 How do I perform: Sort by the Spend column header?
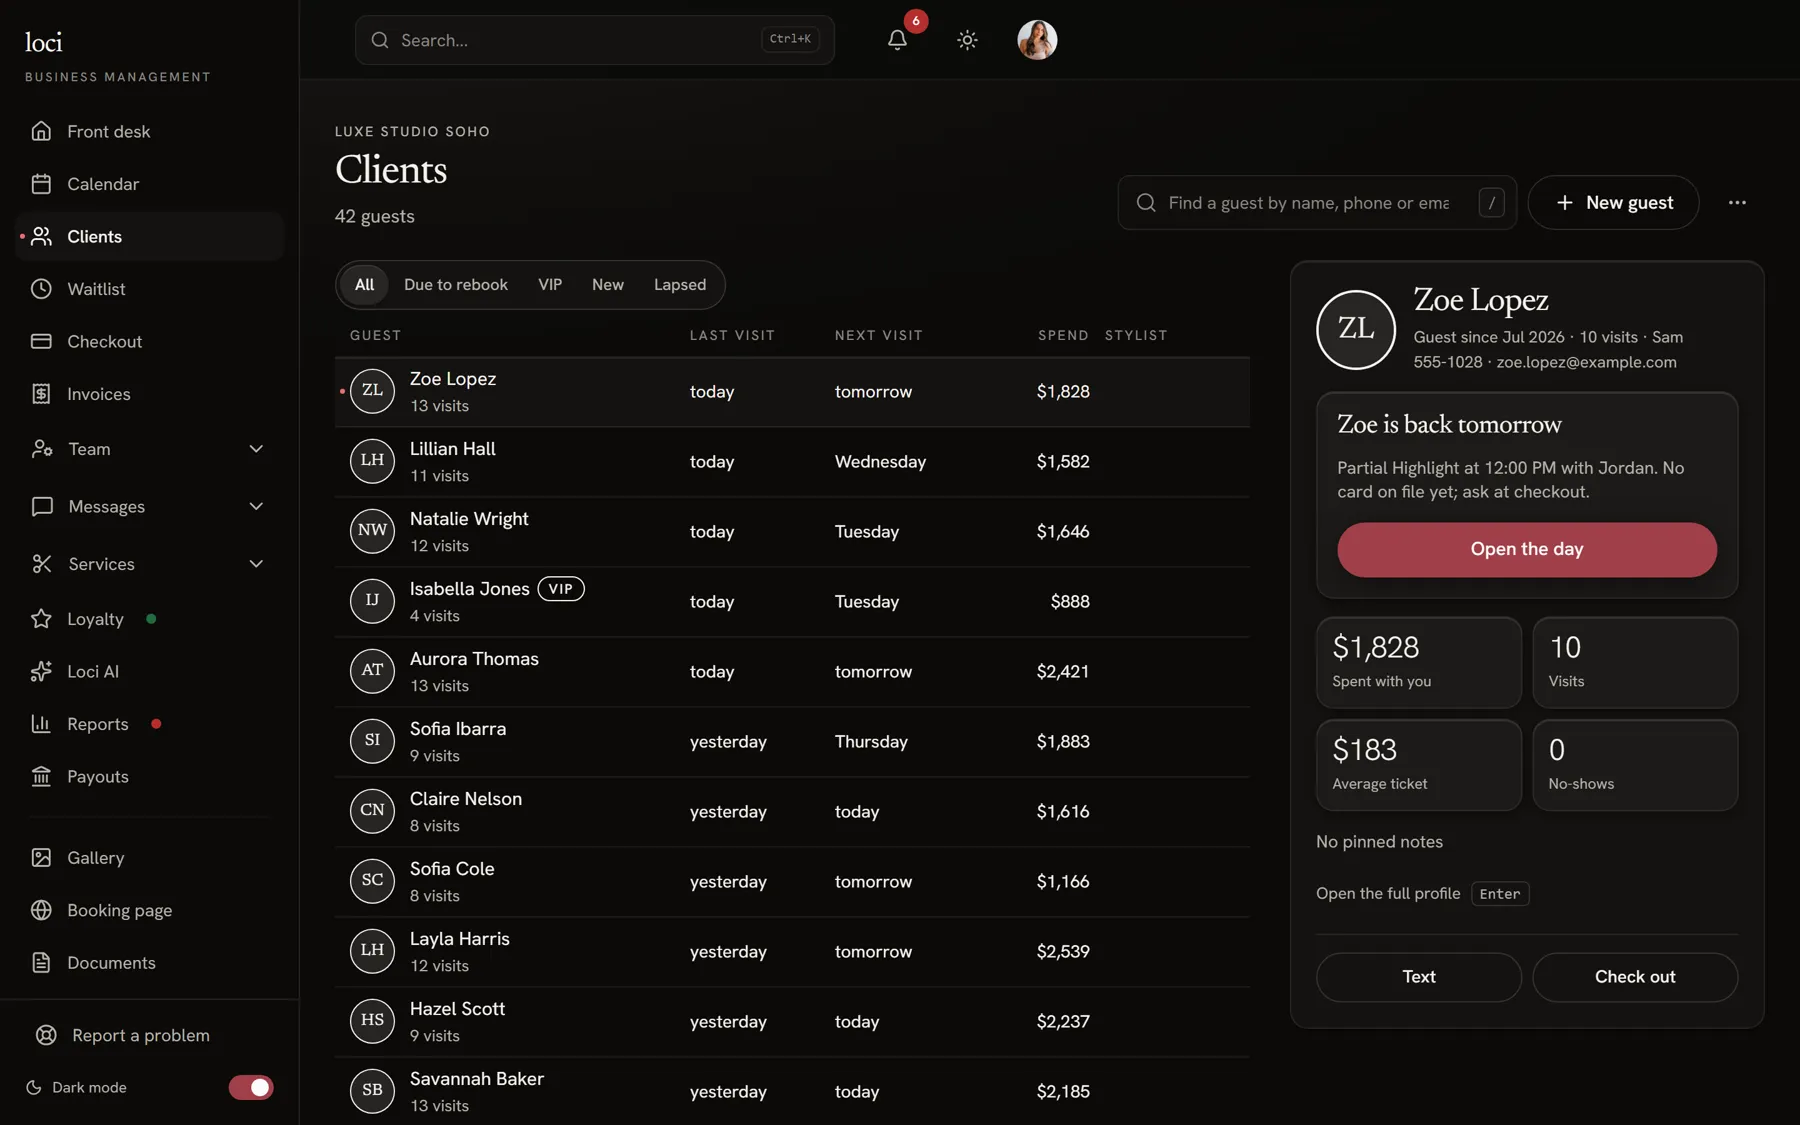coord(1063,335)
